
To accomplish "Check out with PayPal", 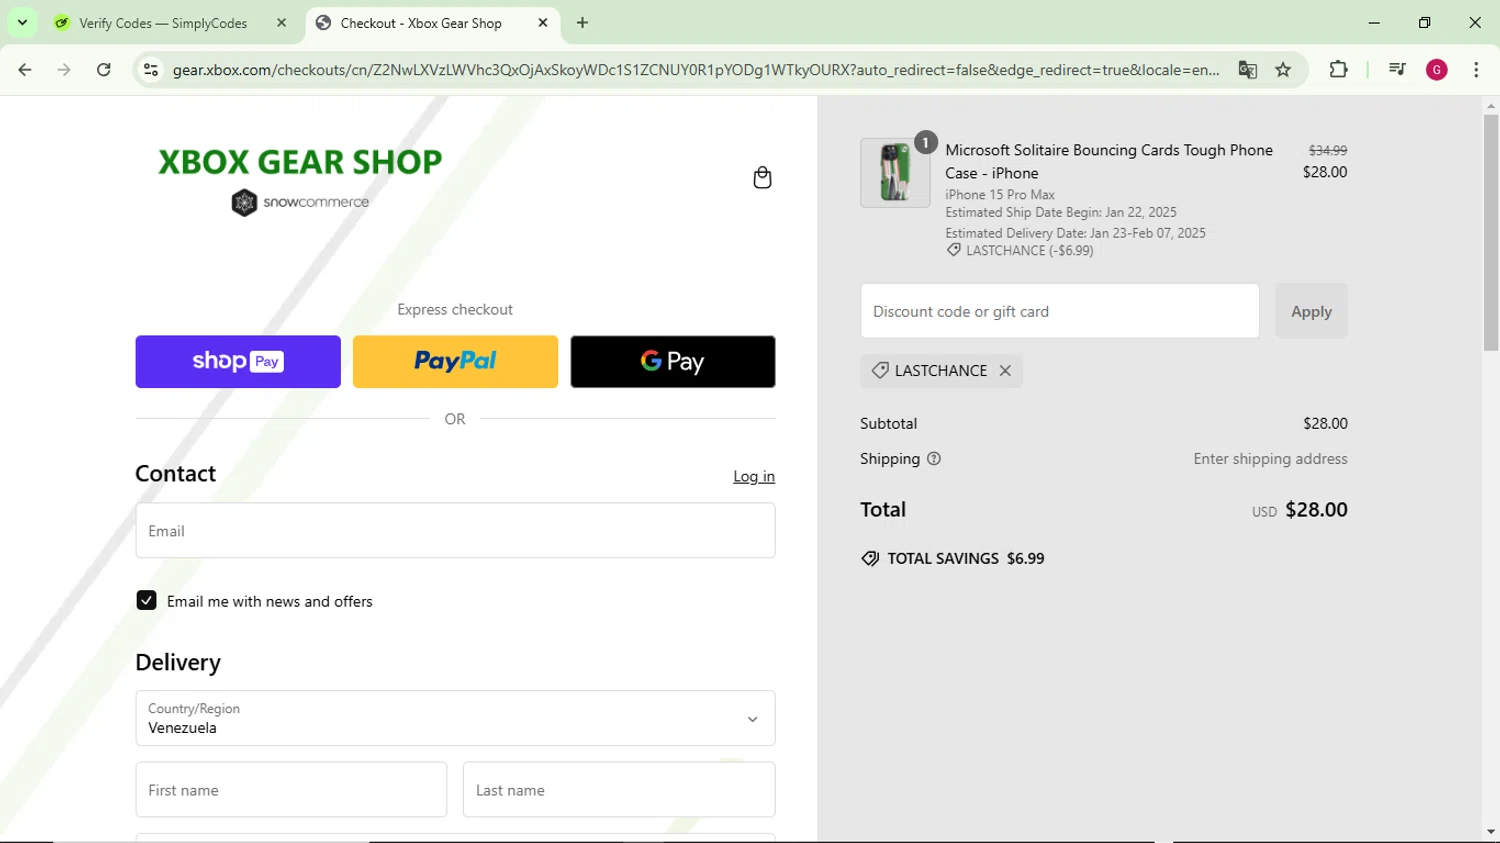I will (455, 362).
